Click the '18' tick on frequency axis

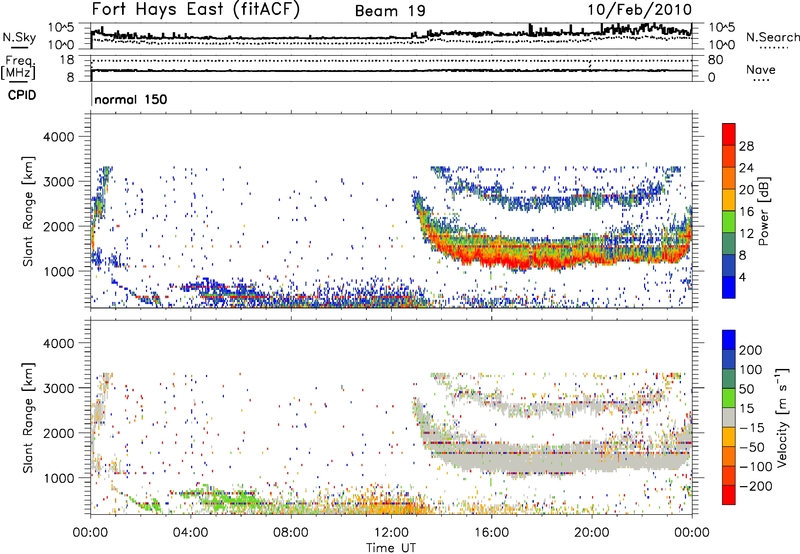coord(67,60)
